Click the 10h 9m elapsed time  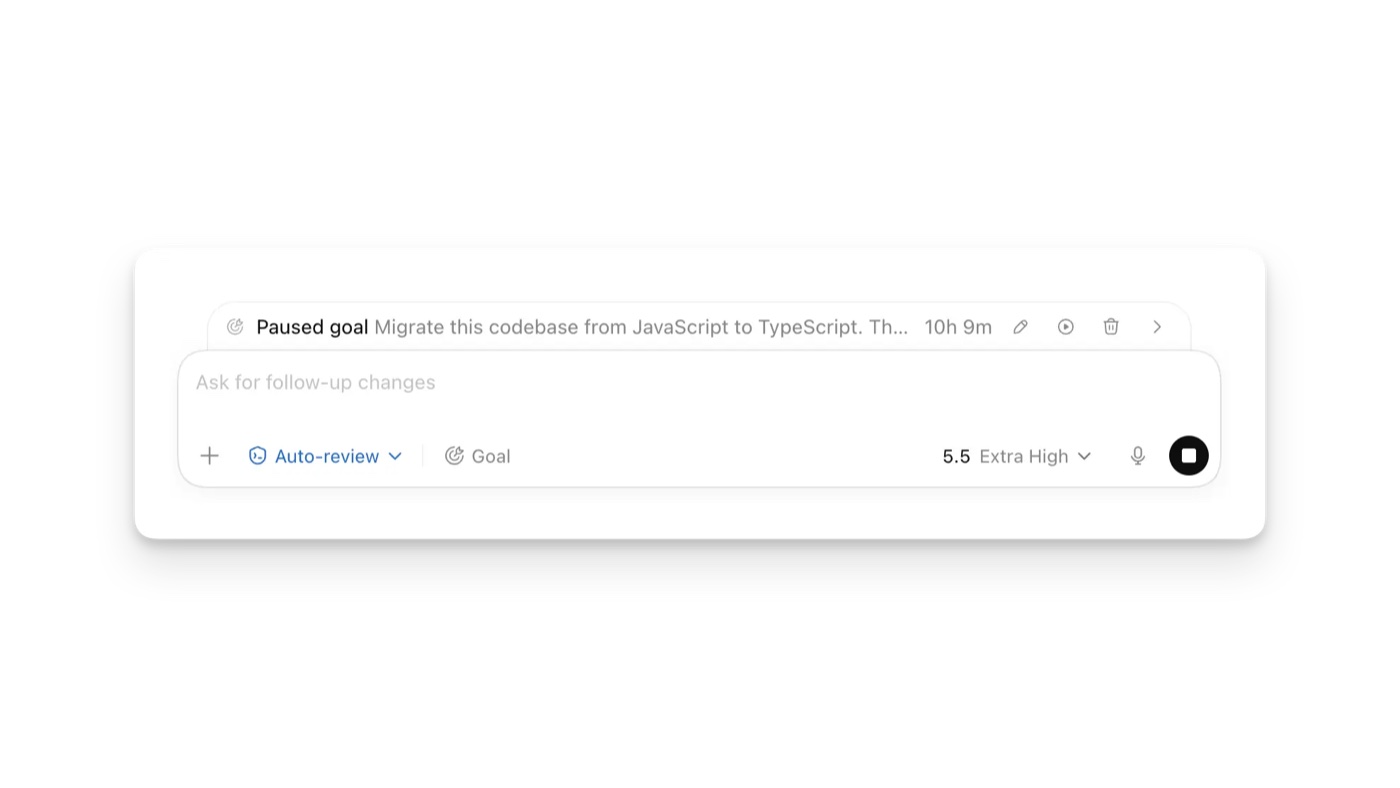point(958,327)
